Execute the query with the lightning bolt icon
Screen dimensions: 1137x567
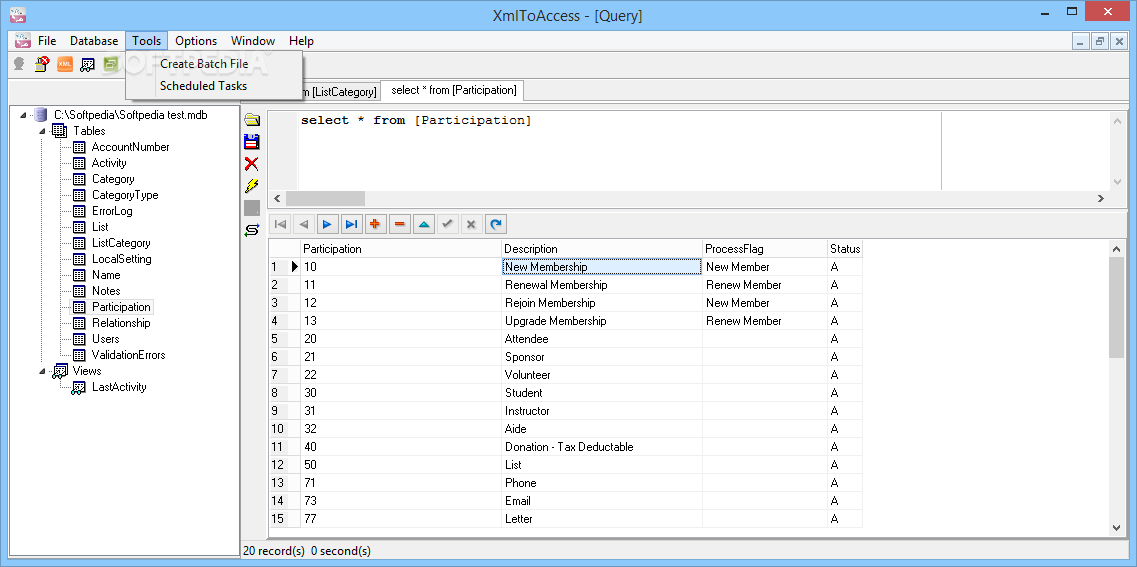point(252,186)
